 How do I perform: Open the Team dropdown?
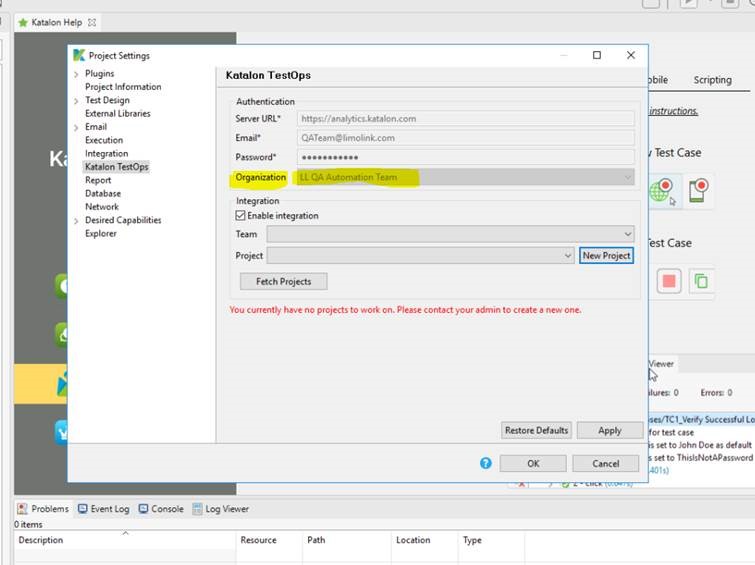(x=450, y=234)
